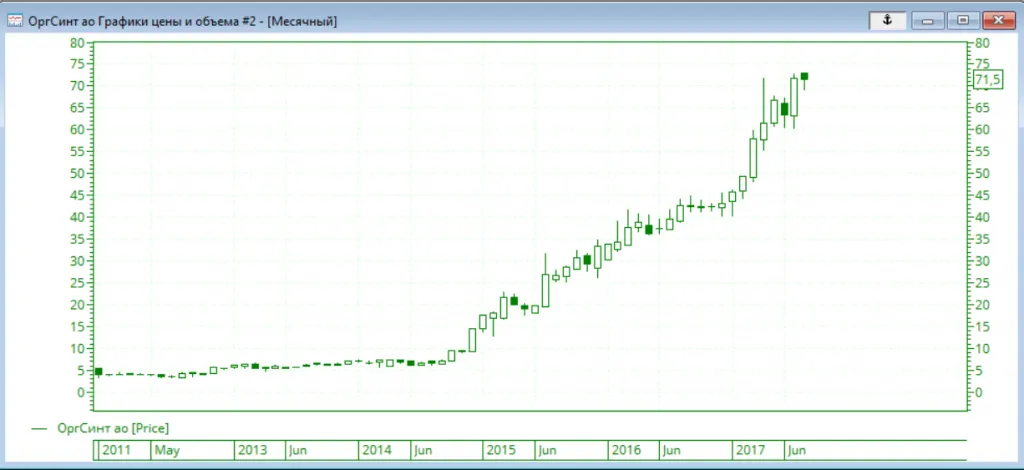Minimize the ОргСинт chart window
1024x470 pixels.
pos(929,20)
